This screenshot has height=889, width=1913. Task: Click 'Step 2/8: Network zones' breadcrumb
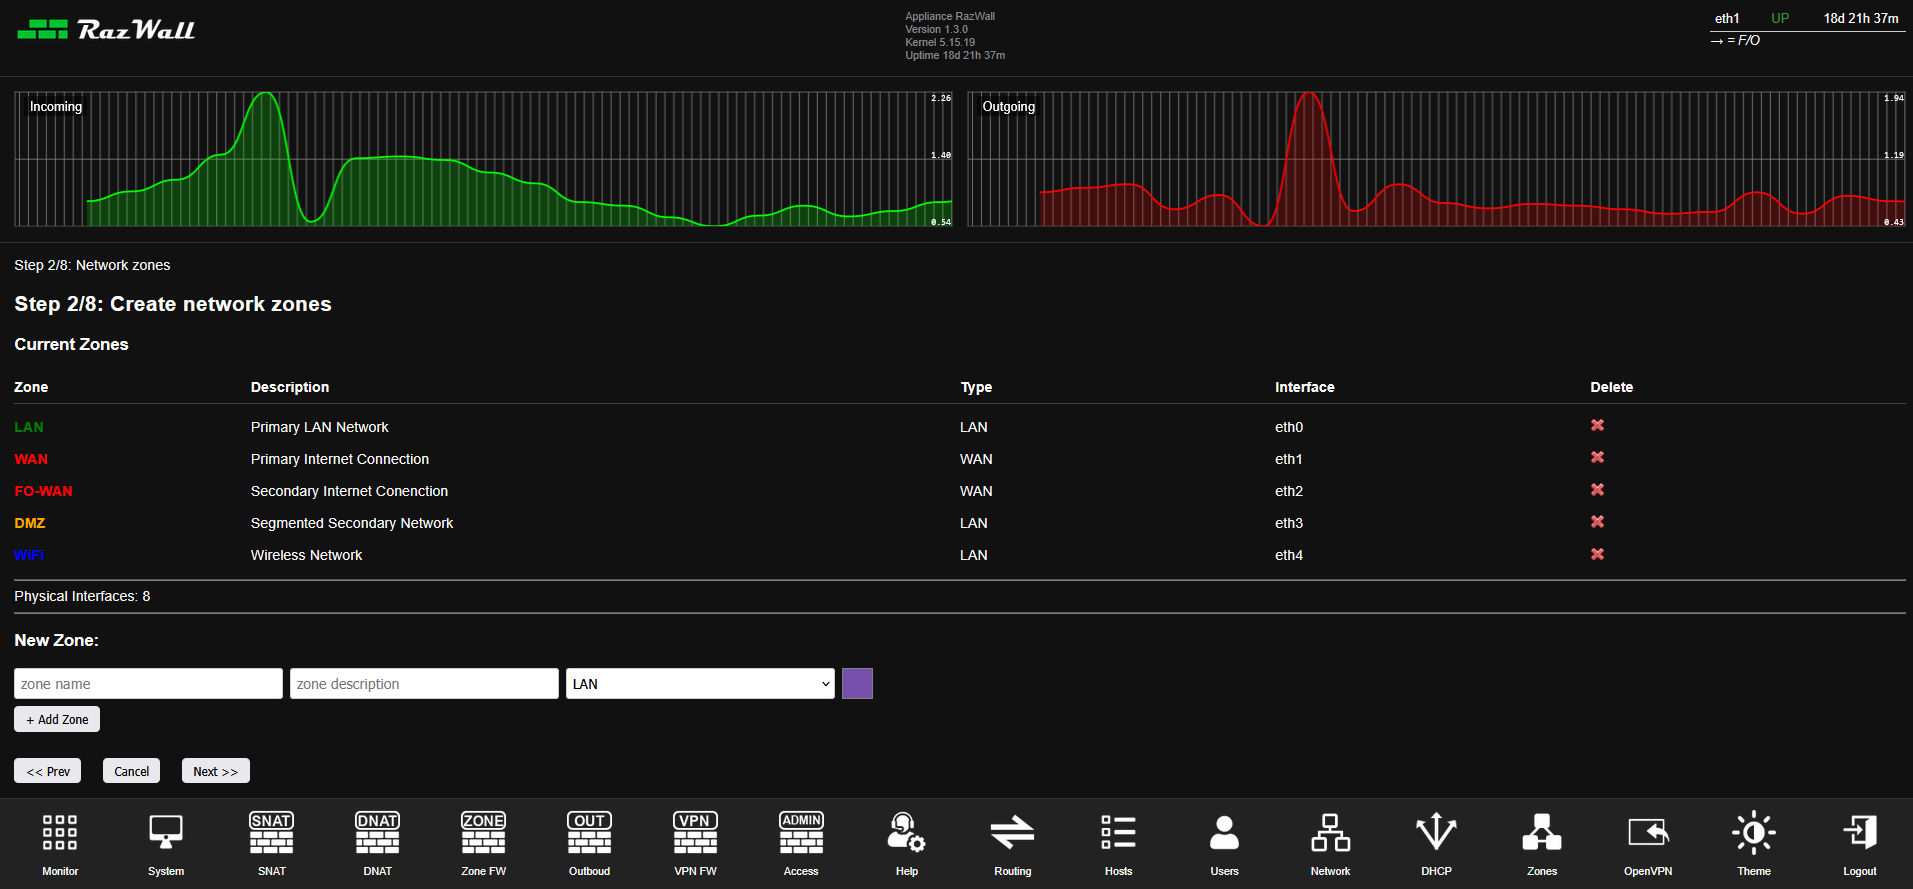pyautogui.click(x=92, y=265)
